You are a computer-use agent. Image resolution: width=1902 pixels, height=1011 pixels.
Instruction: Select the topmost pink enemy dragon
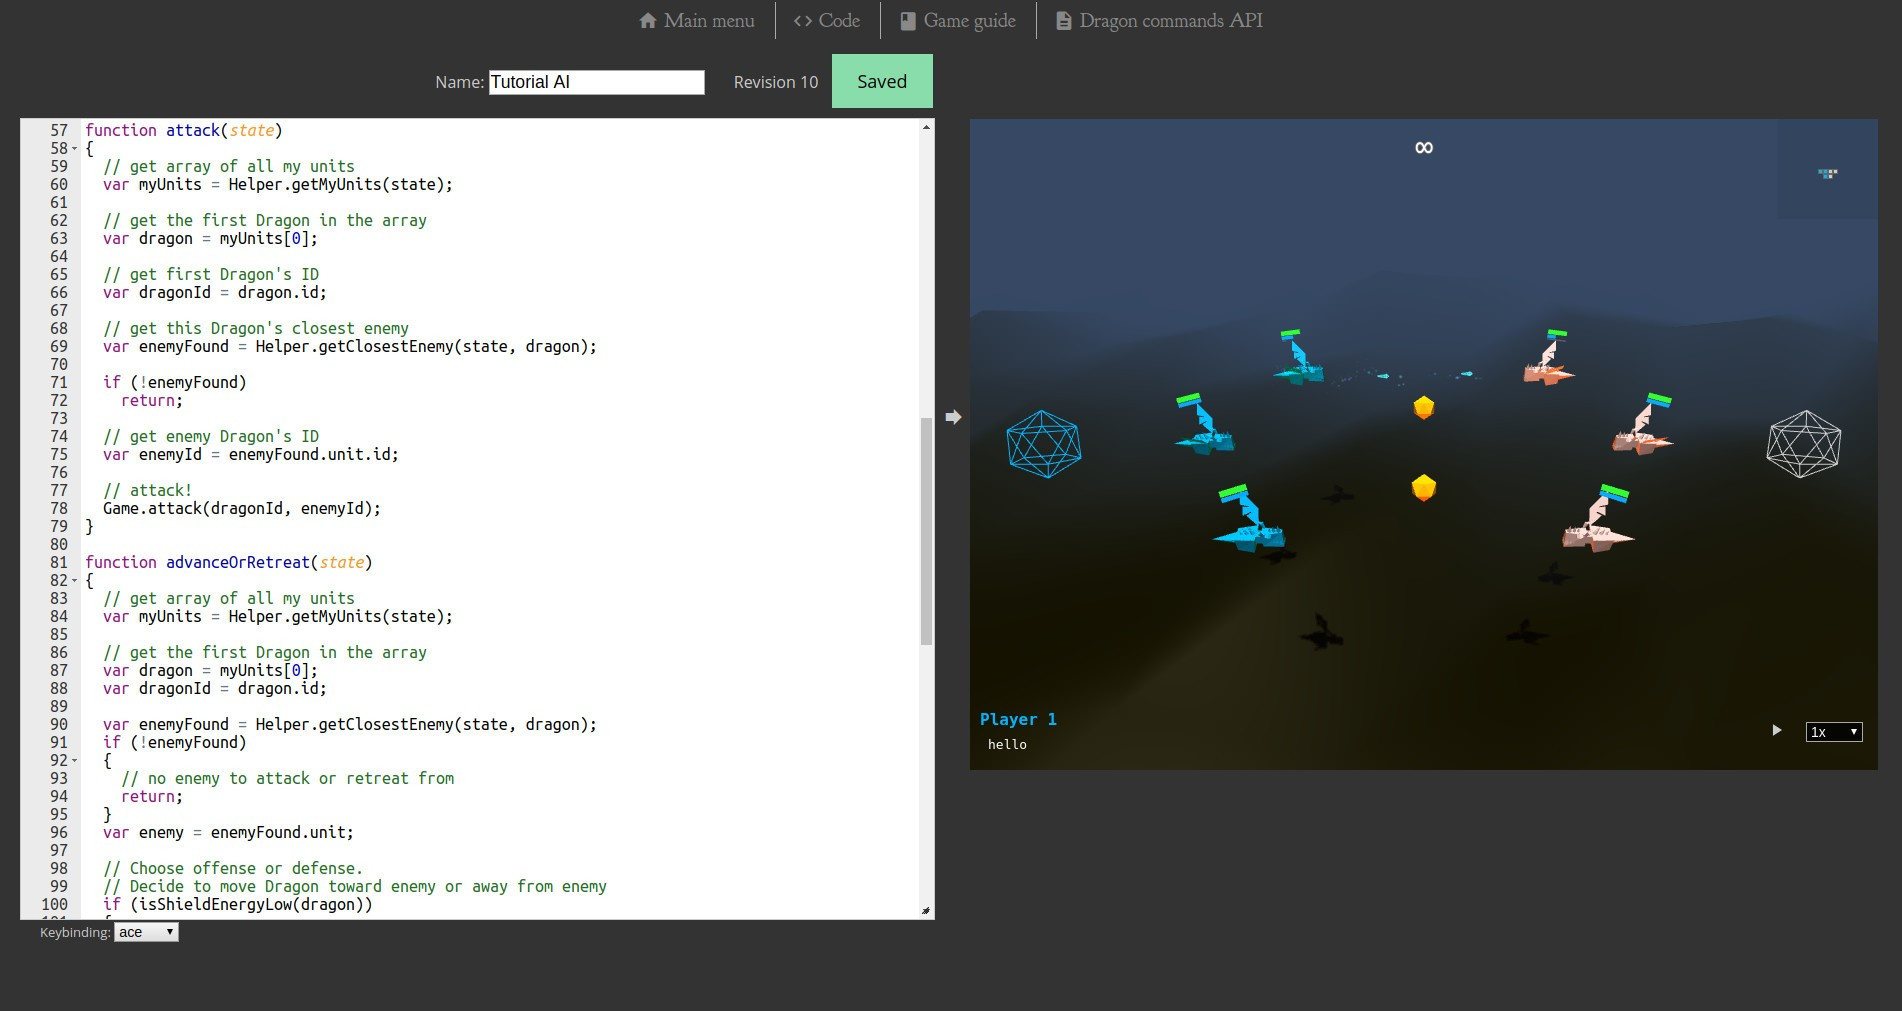[1549, 364]
